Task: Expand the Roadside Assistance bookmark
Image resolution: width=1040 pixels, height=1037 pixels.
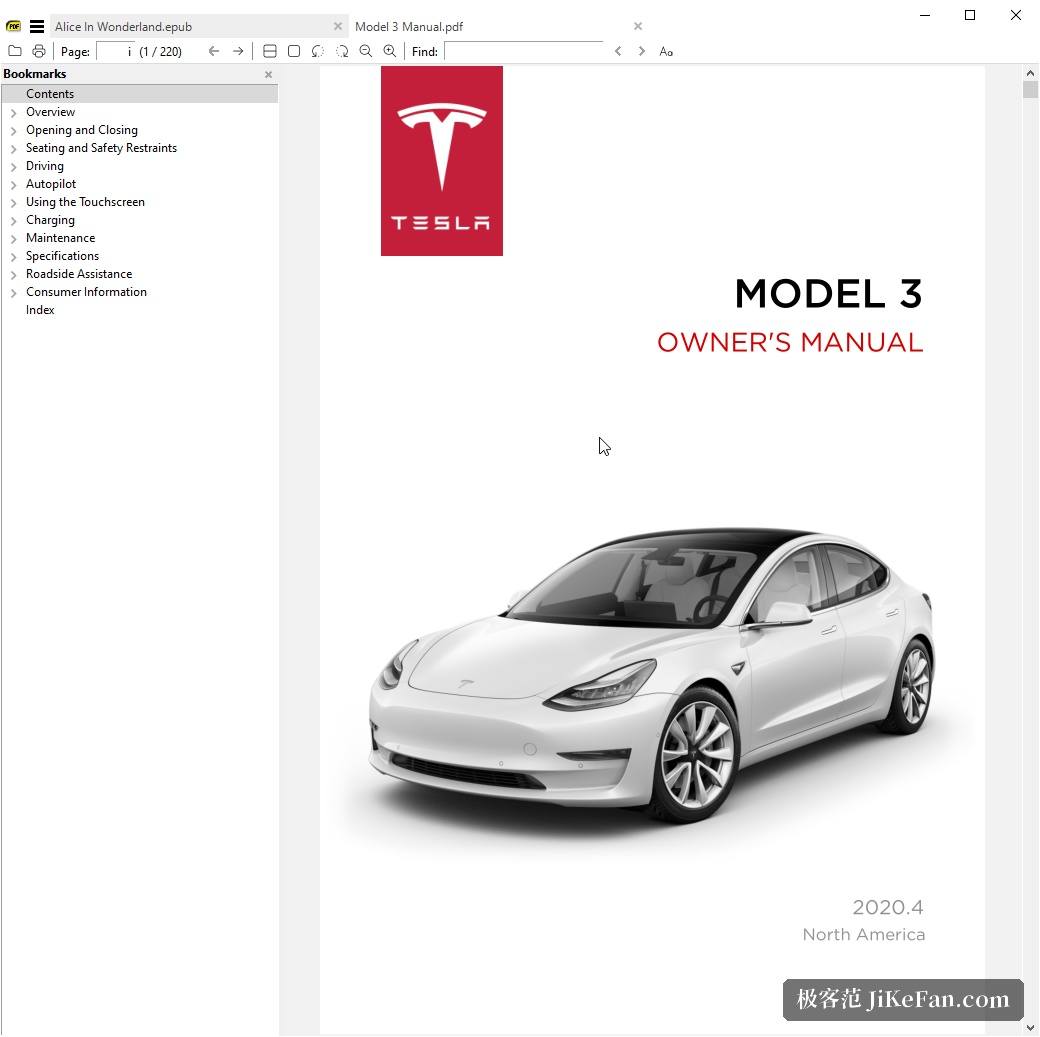Action: (13, 275)
